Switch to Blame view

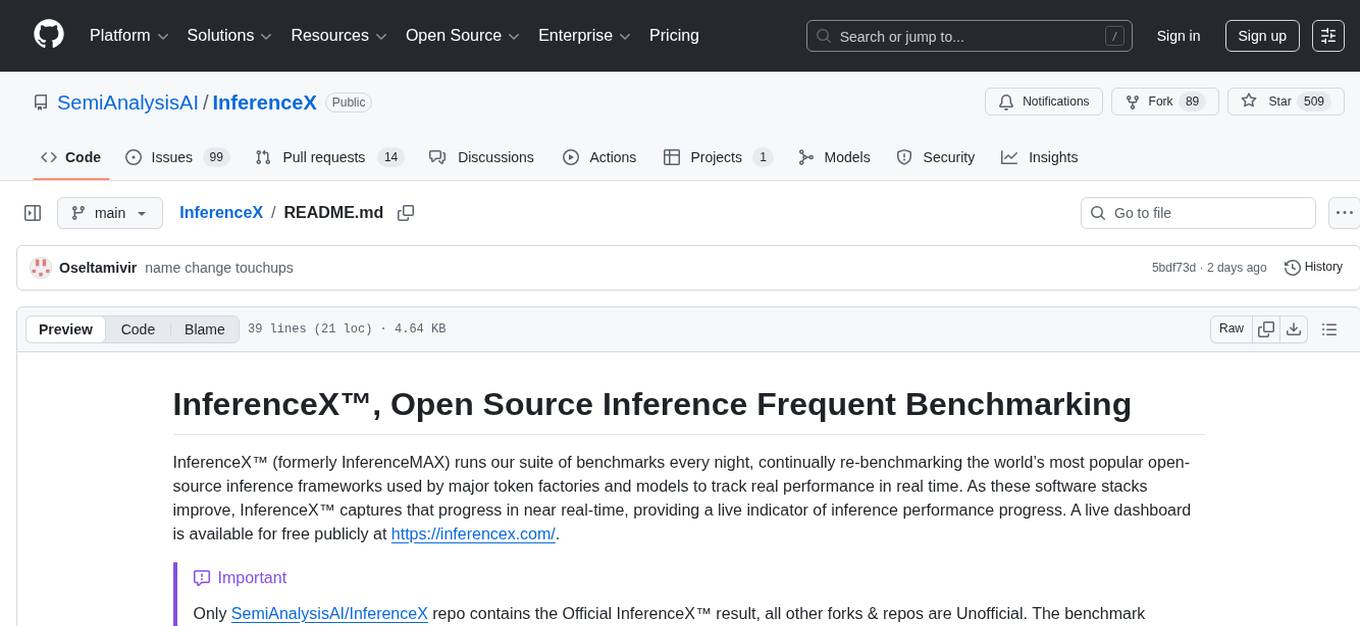(x=204, y=329)
